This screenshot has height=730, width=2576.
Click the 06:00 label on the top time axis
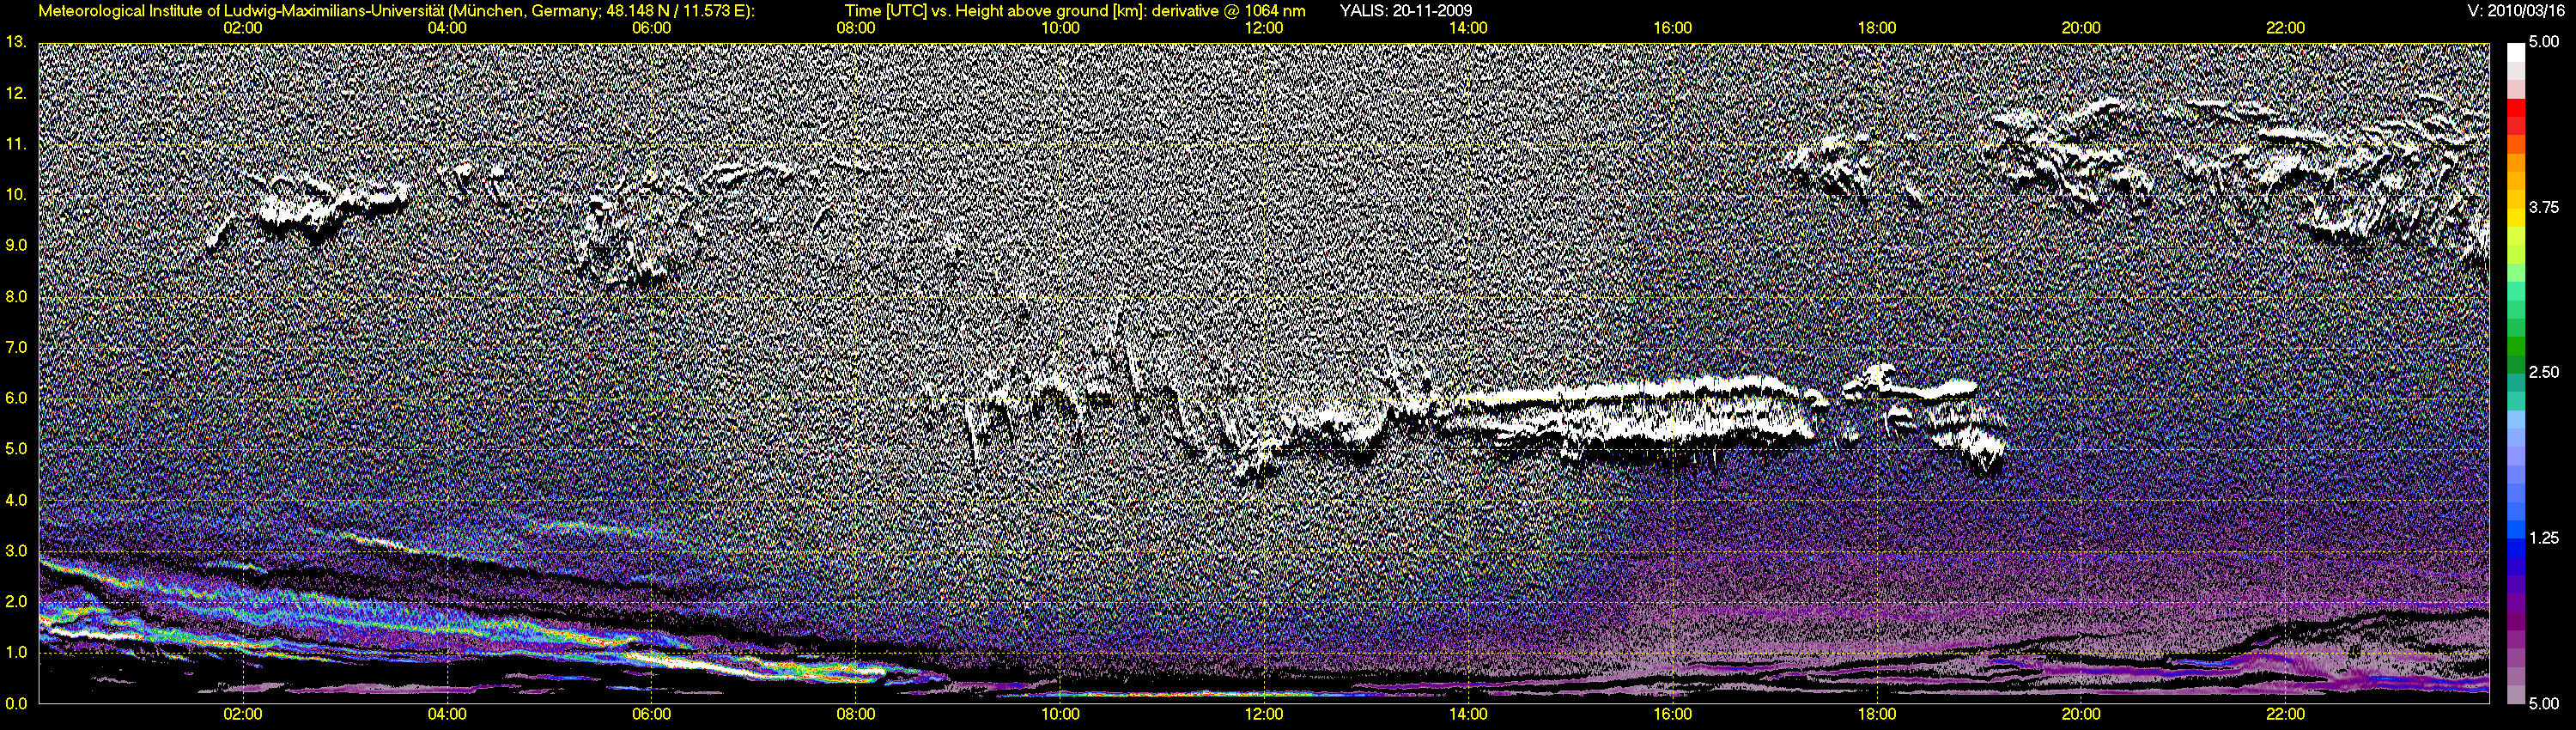coord(651,28)
